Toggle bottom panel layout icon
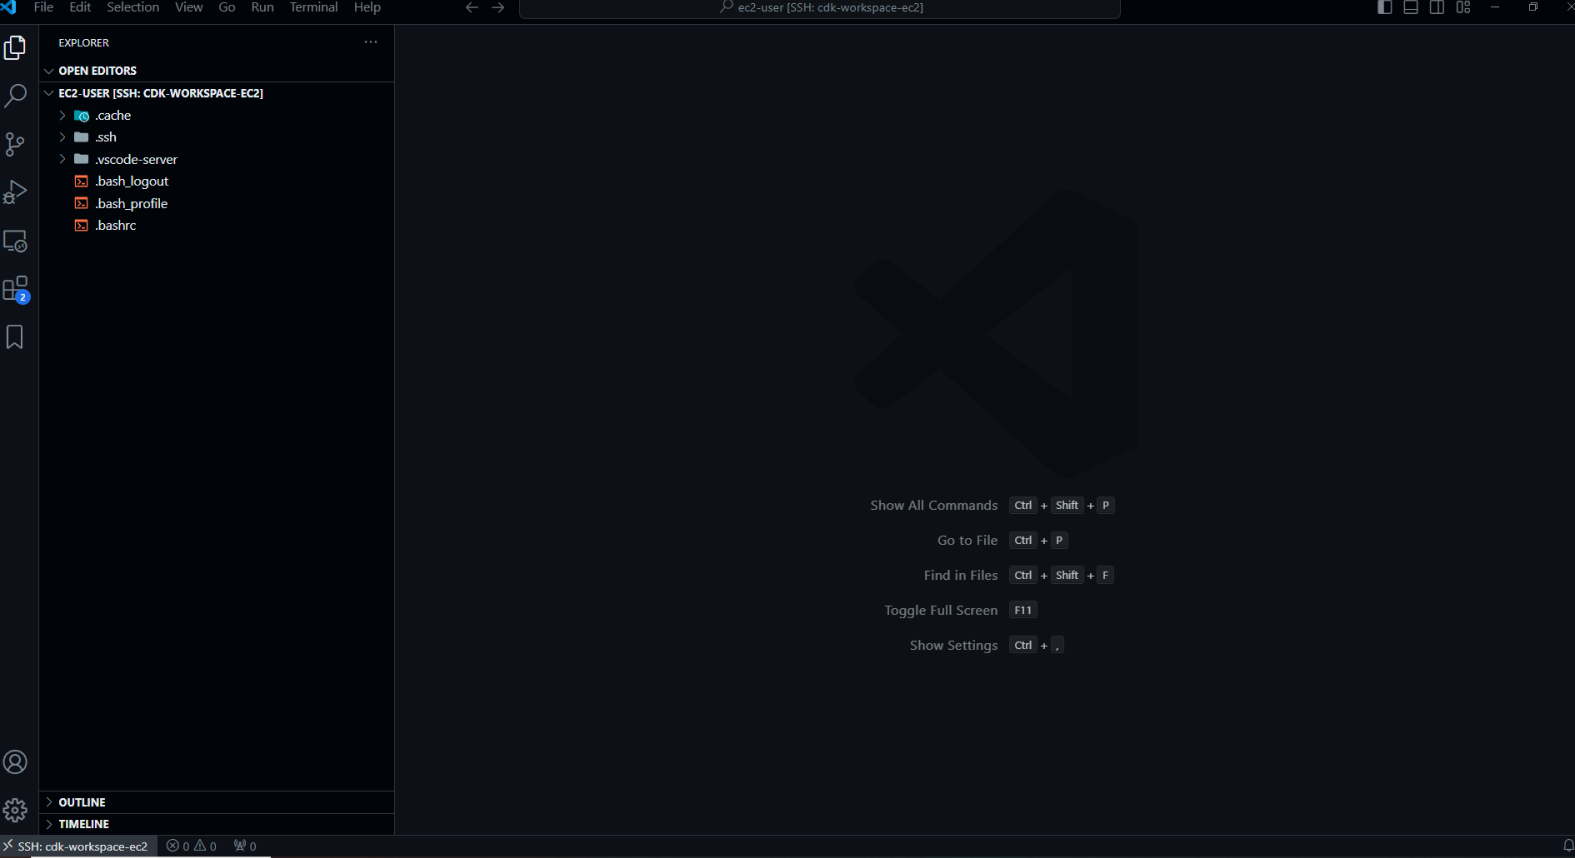The width and height of the screenshot is (1575, 858). click(1411, 7)
